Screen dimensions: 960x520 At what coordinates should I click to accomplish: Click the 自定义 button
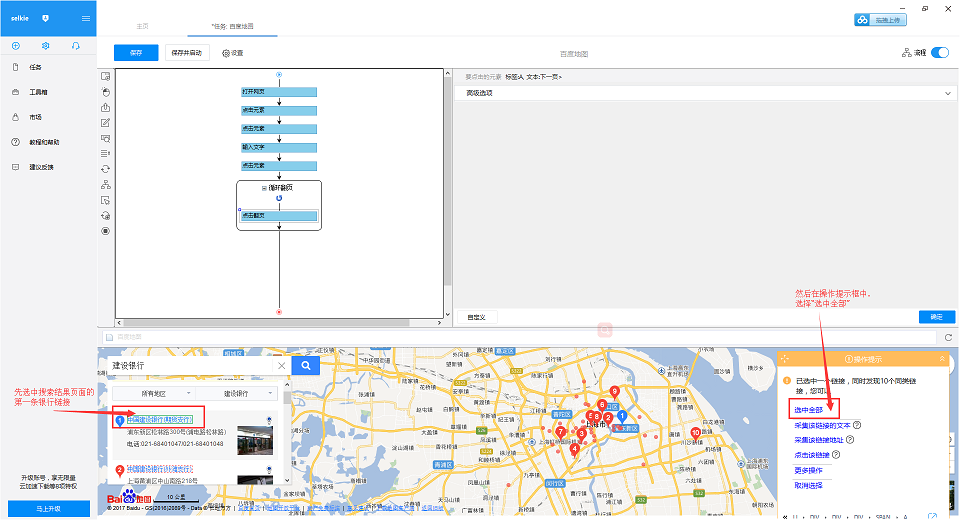tap(477, 317)
